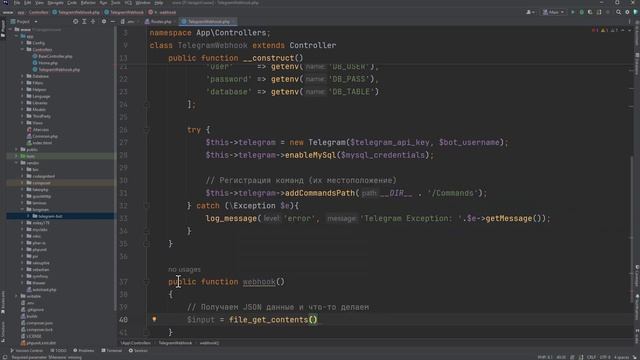
Task: Open Terminal tool window
Action: point(111,351)
